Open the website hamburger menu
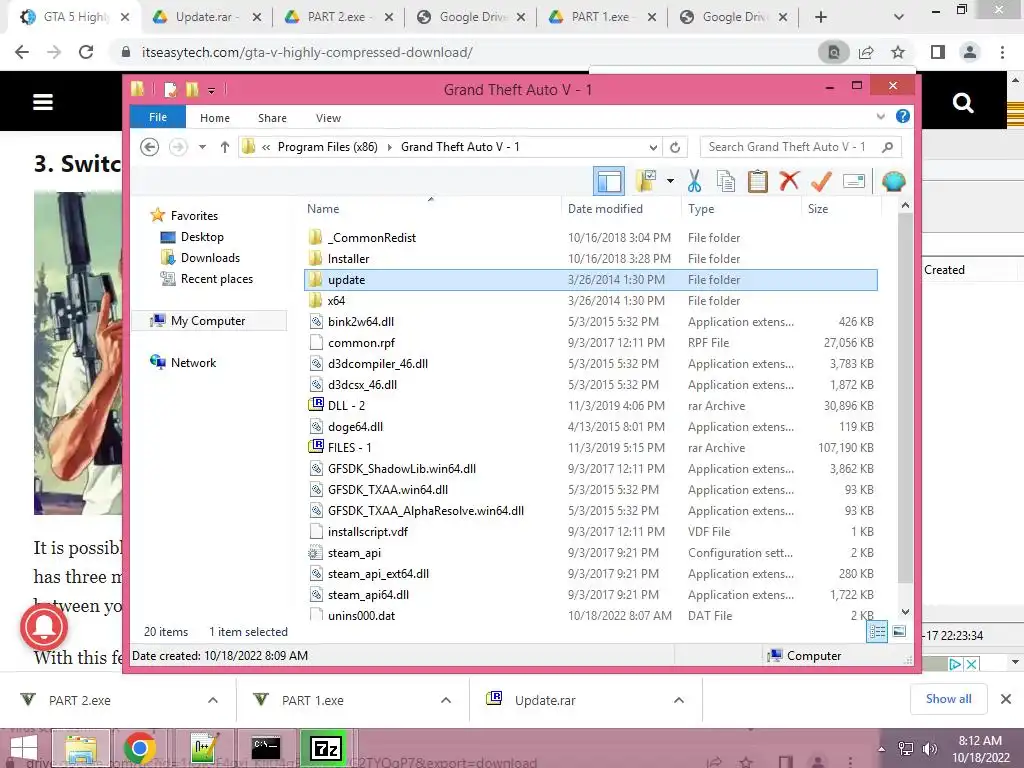The width and height of the screenshot is (1024, 768). click(x=43, y=102)
